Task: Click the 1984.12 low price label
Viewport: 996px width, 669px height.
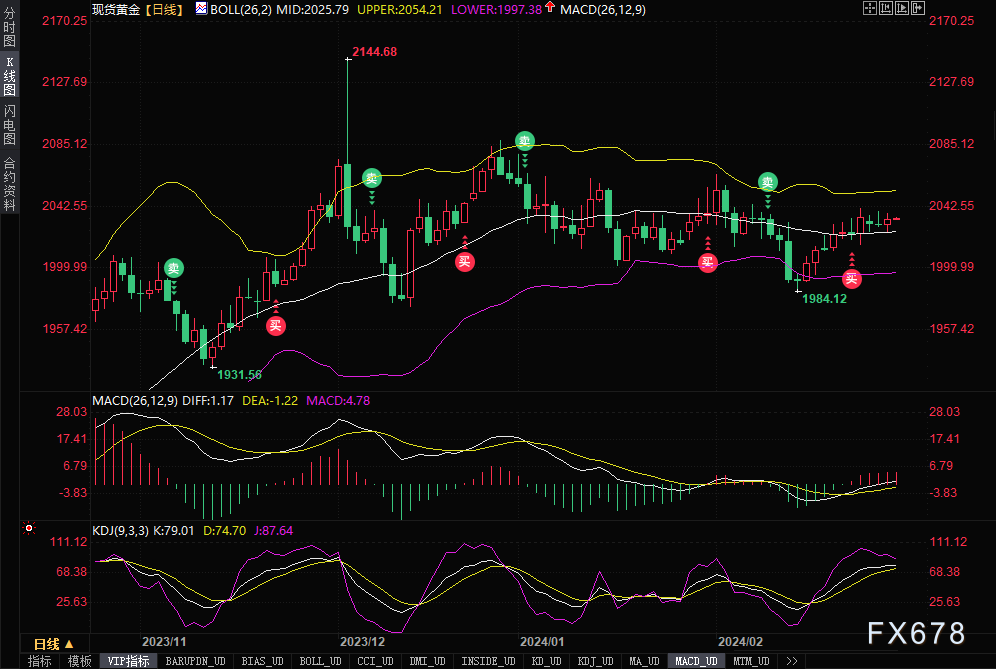Action: pyautogui.click(x=824, y=299)
